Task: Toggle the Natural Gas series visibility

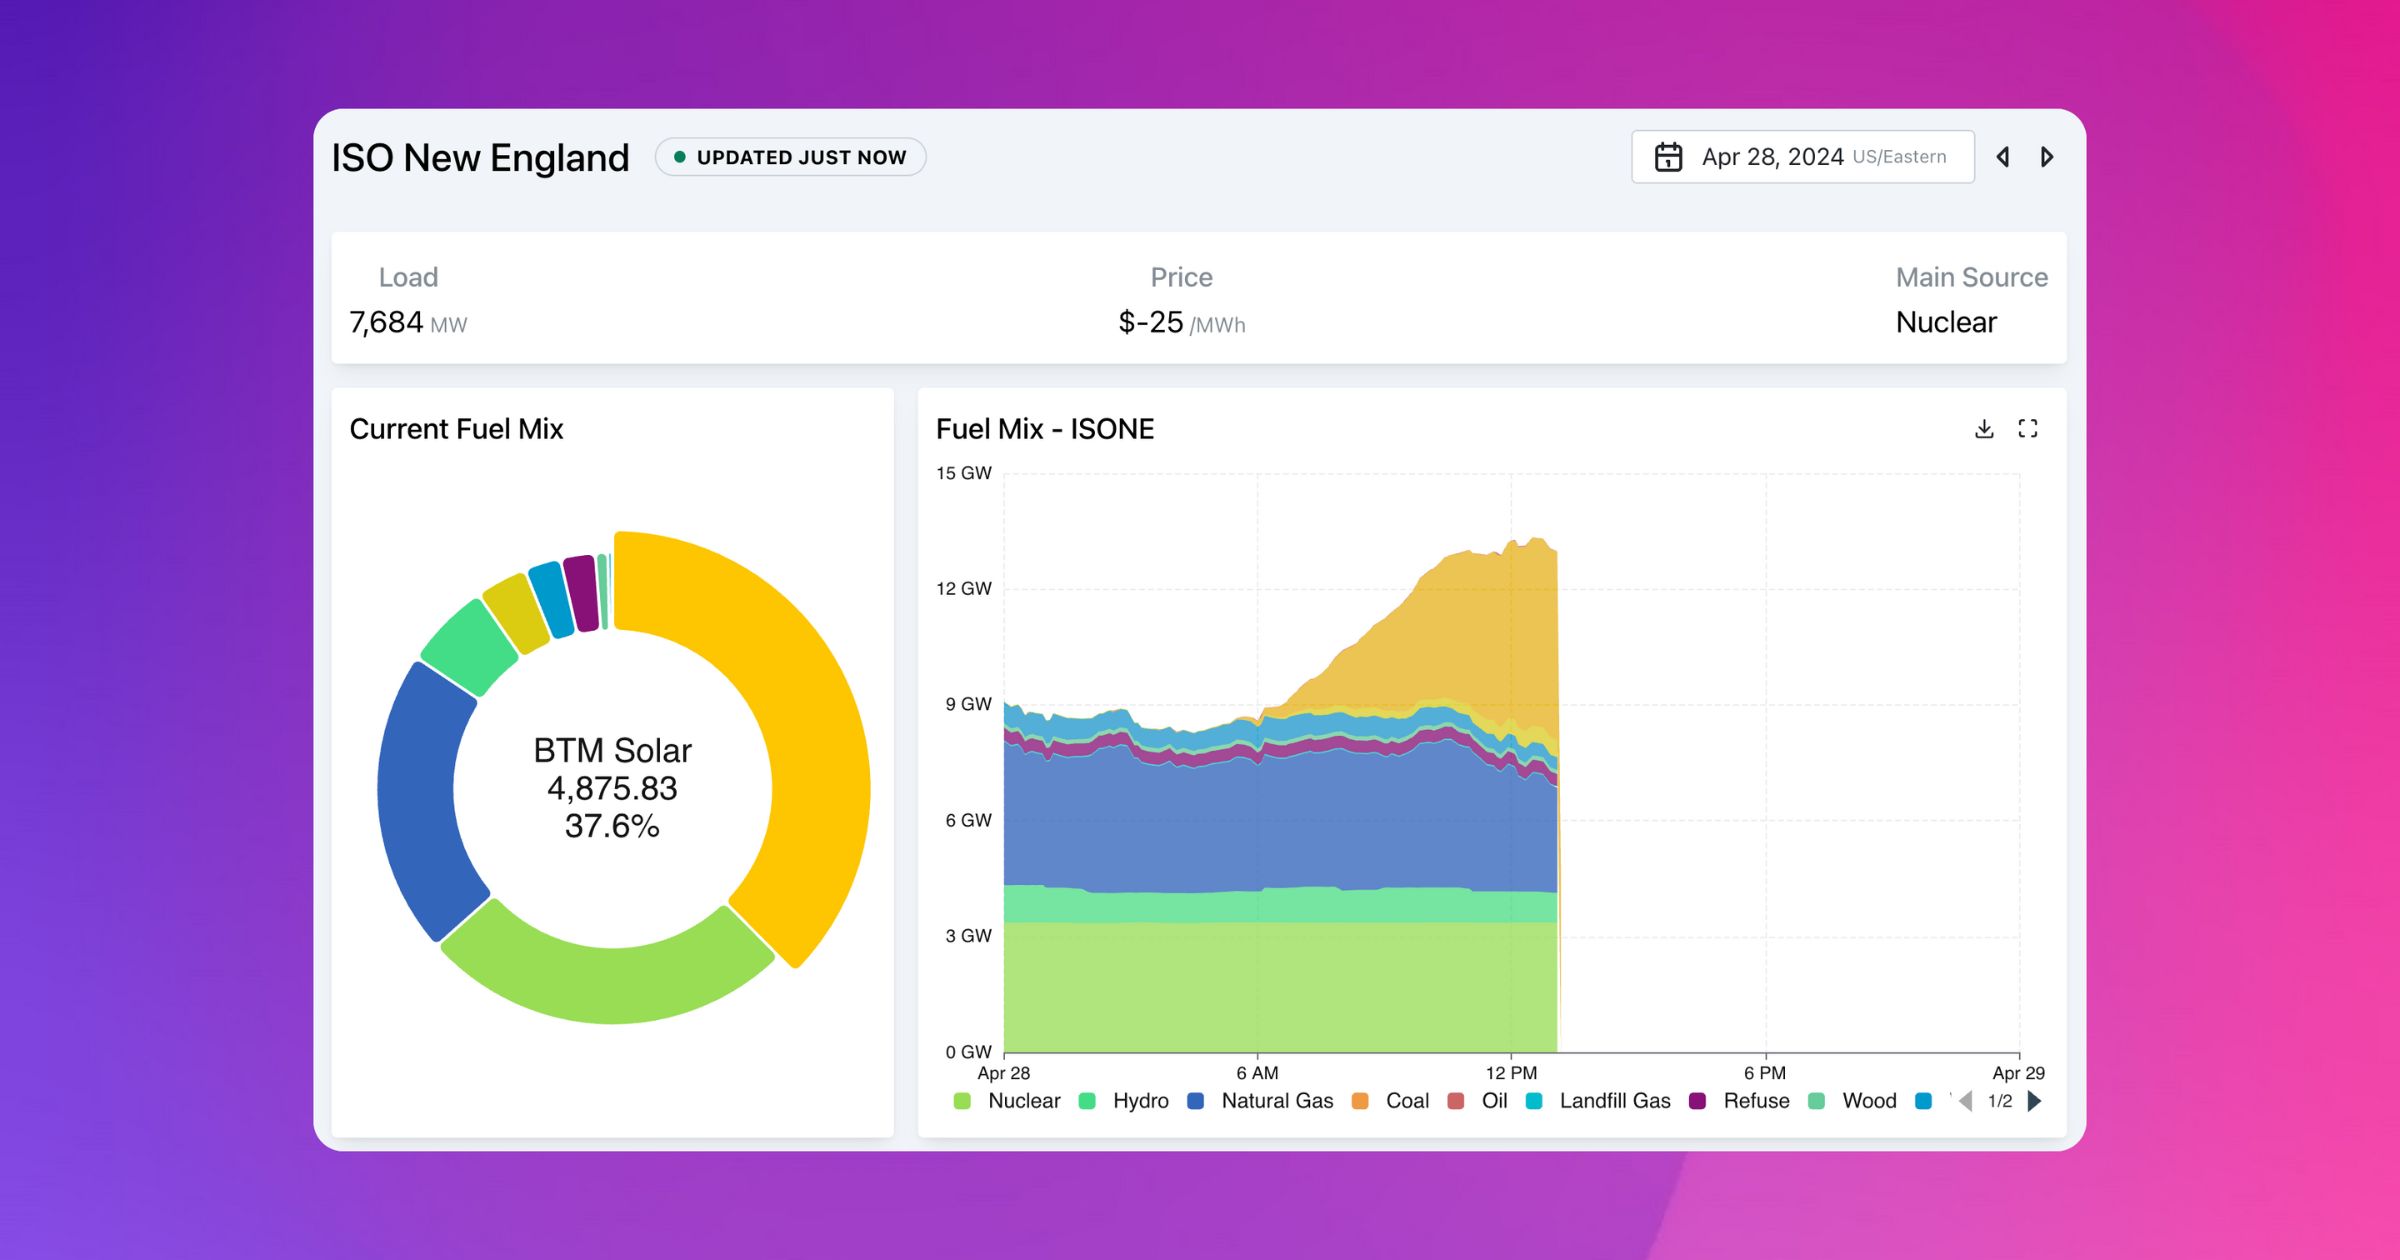Action: [x=1277, y=1101]
